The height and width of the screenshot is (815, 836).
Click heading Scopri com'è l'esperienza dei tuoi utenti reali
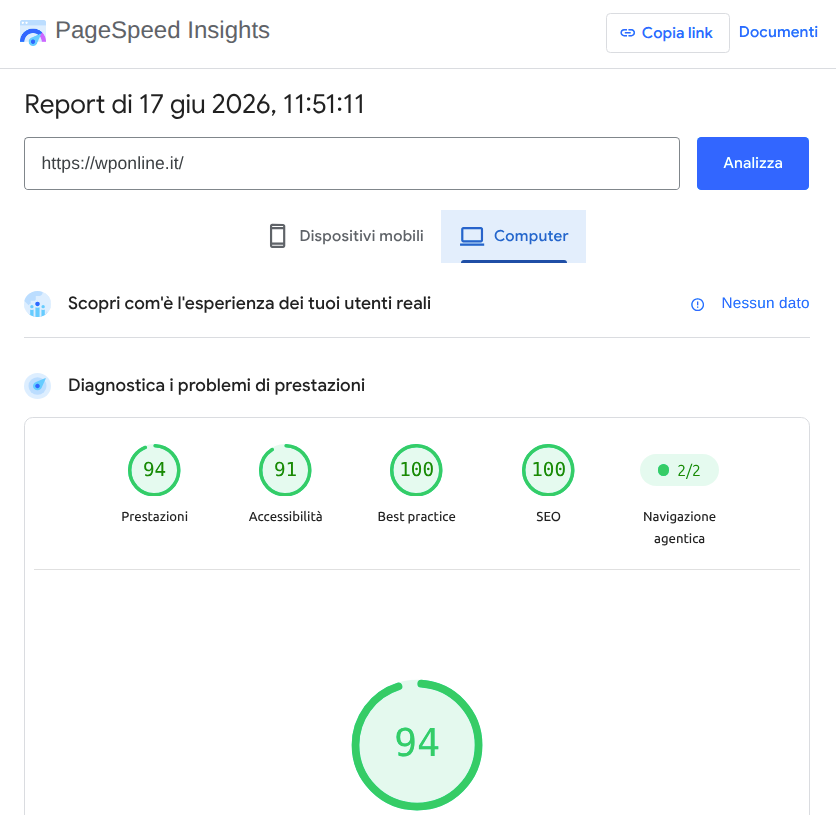click(249, 303)
